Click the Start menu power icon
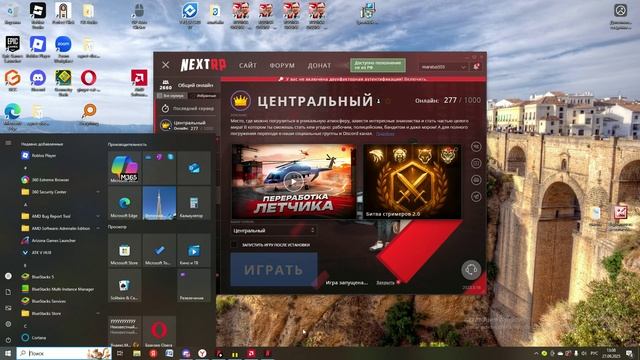The height and width of the screenshot is (360, 640). coord(8,340)
